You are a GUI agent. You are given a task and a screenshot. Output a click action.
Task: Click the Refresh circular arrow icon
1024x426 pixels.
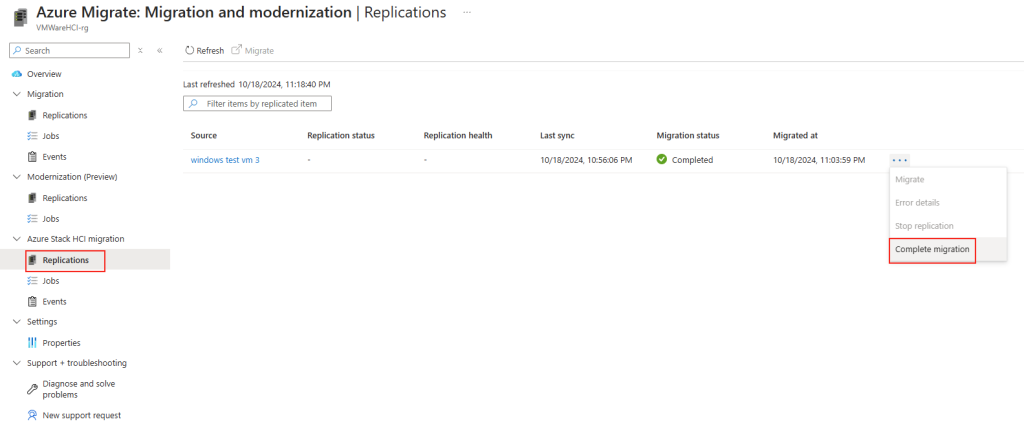(189, 50)
